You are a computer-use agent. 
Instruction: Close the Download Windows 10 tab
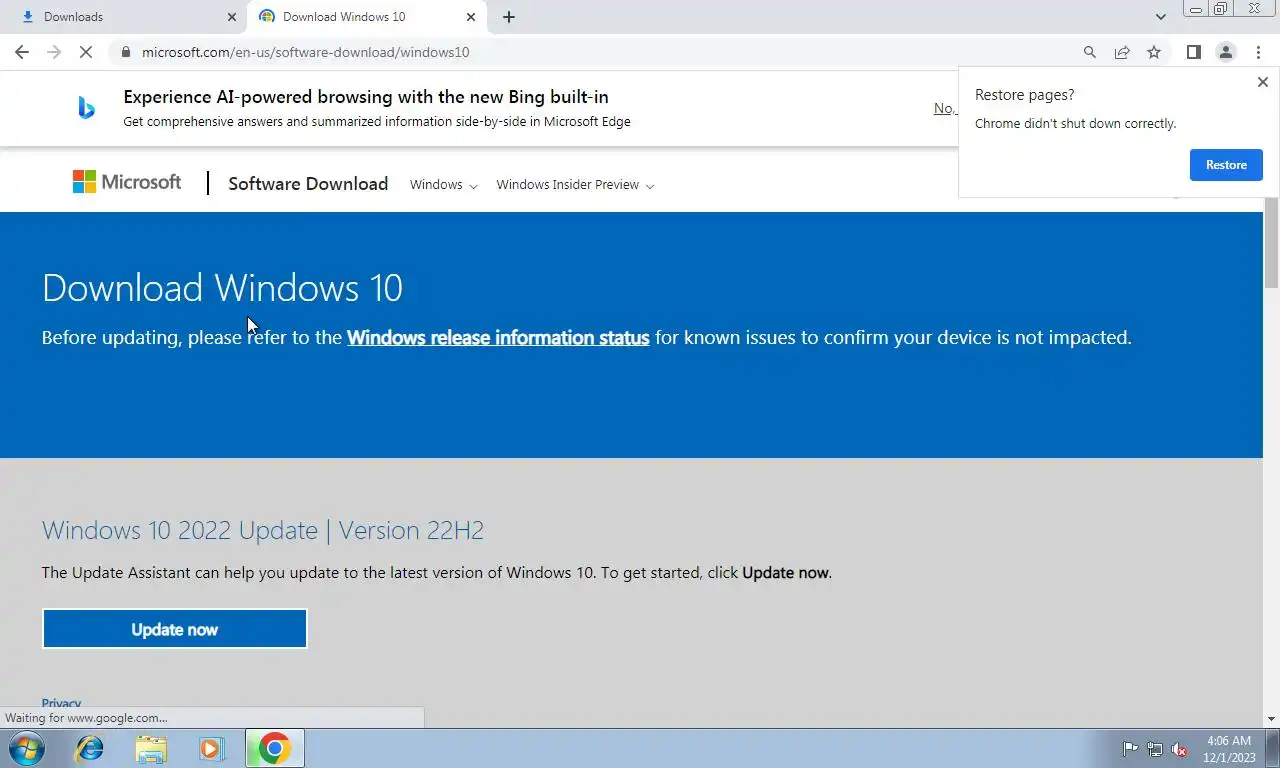click(471, 17)
